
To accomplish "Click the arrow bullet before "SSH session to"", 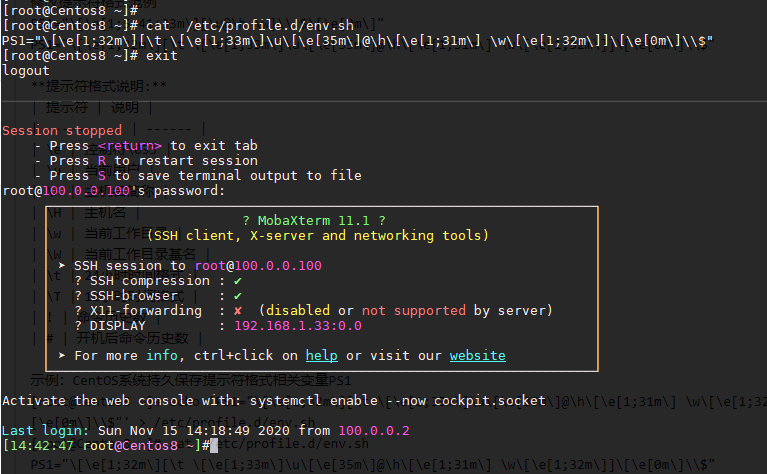I will [x=62, y=266].
